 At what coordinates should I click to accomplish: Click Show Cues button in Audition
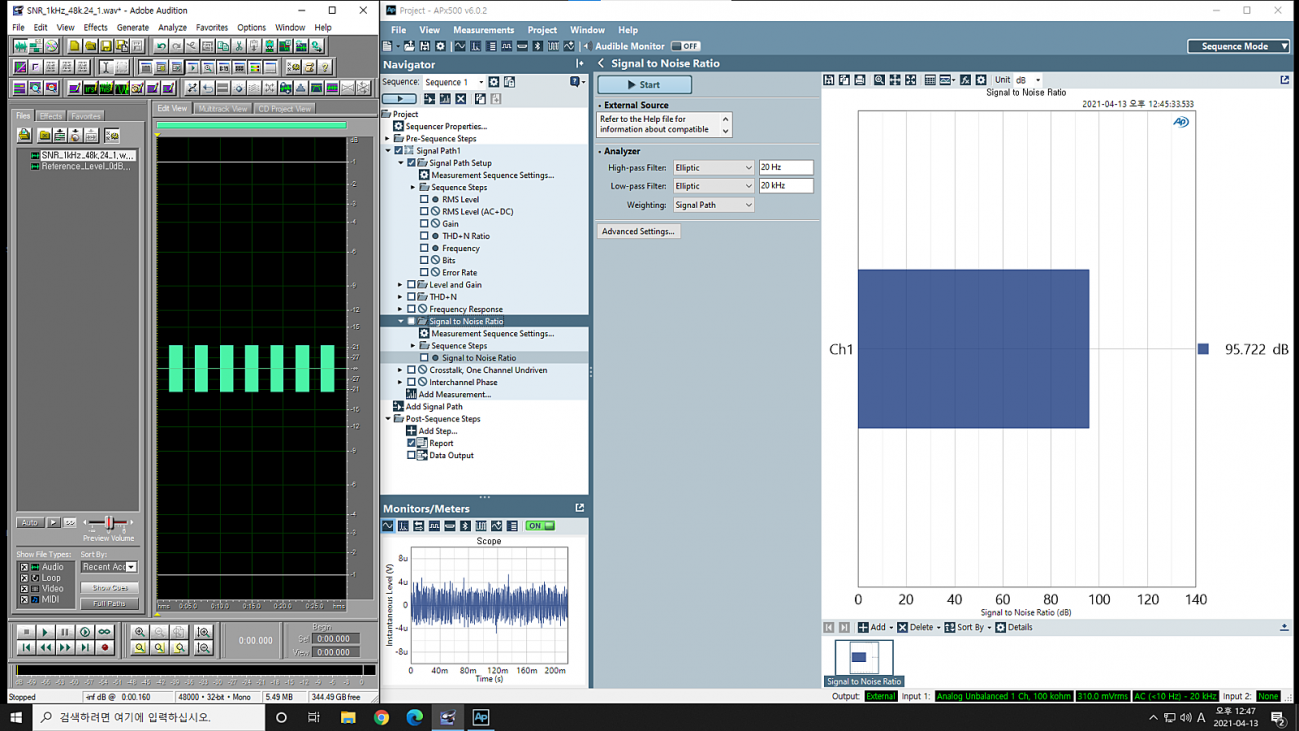109,588
